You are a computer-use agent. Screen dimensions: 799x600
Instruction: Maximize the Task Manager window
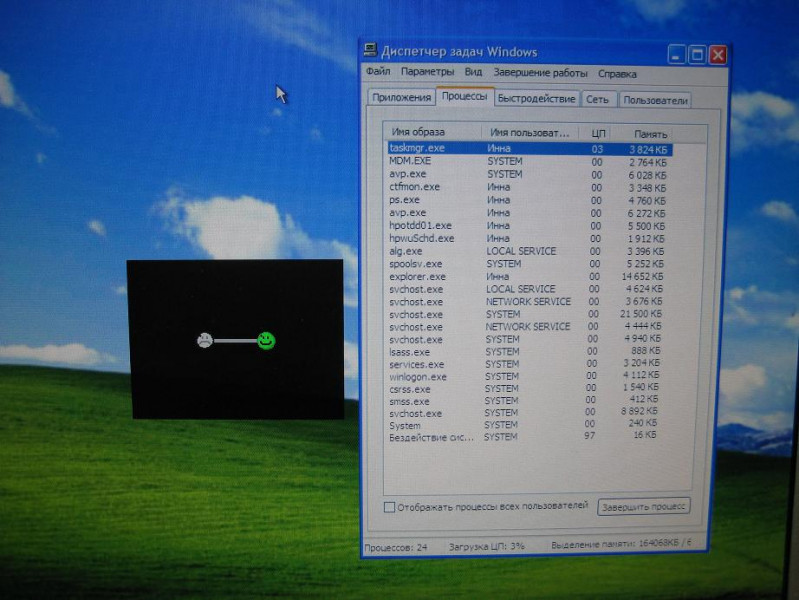[697, 55]
